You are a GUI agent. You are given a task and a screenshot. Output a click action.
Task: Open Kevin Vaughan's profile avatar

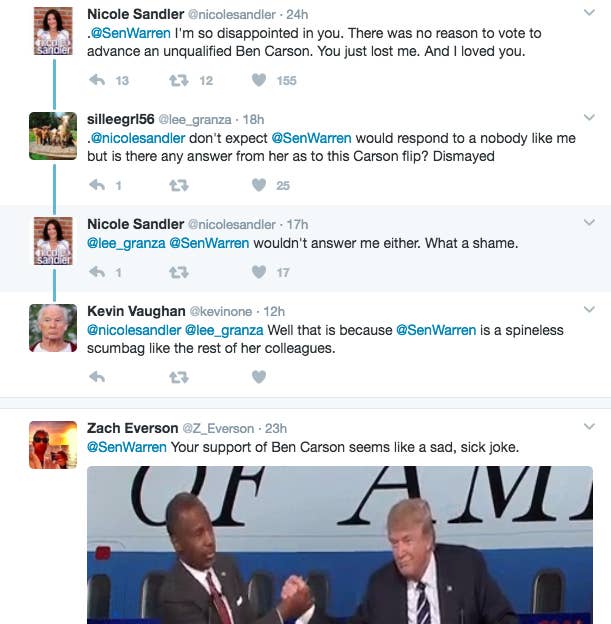[x=53, y=328]
